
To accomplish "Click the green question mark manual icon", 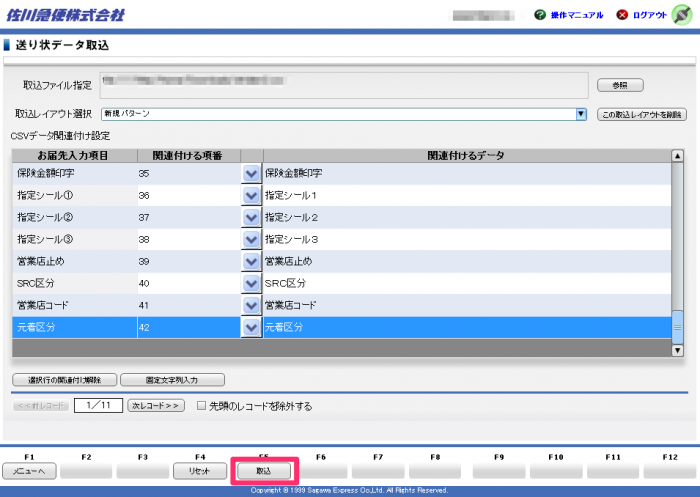I will [x=540, y=15].
